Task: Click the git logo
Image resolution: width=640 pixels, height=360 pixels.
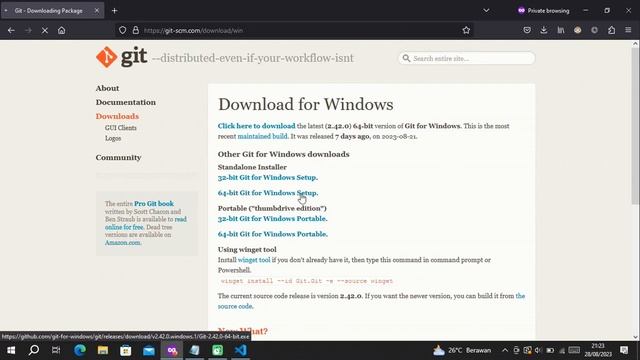Action: (x=122, y=57)
